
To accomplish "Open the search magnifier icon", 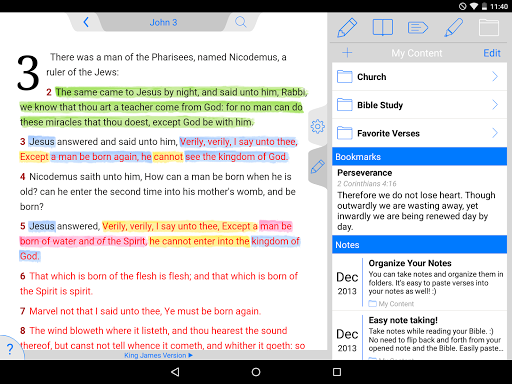I will click(241, 22).
